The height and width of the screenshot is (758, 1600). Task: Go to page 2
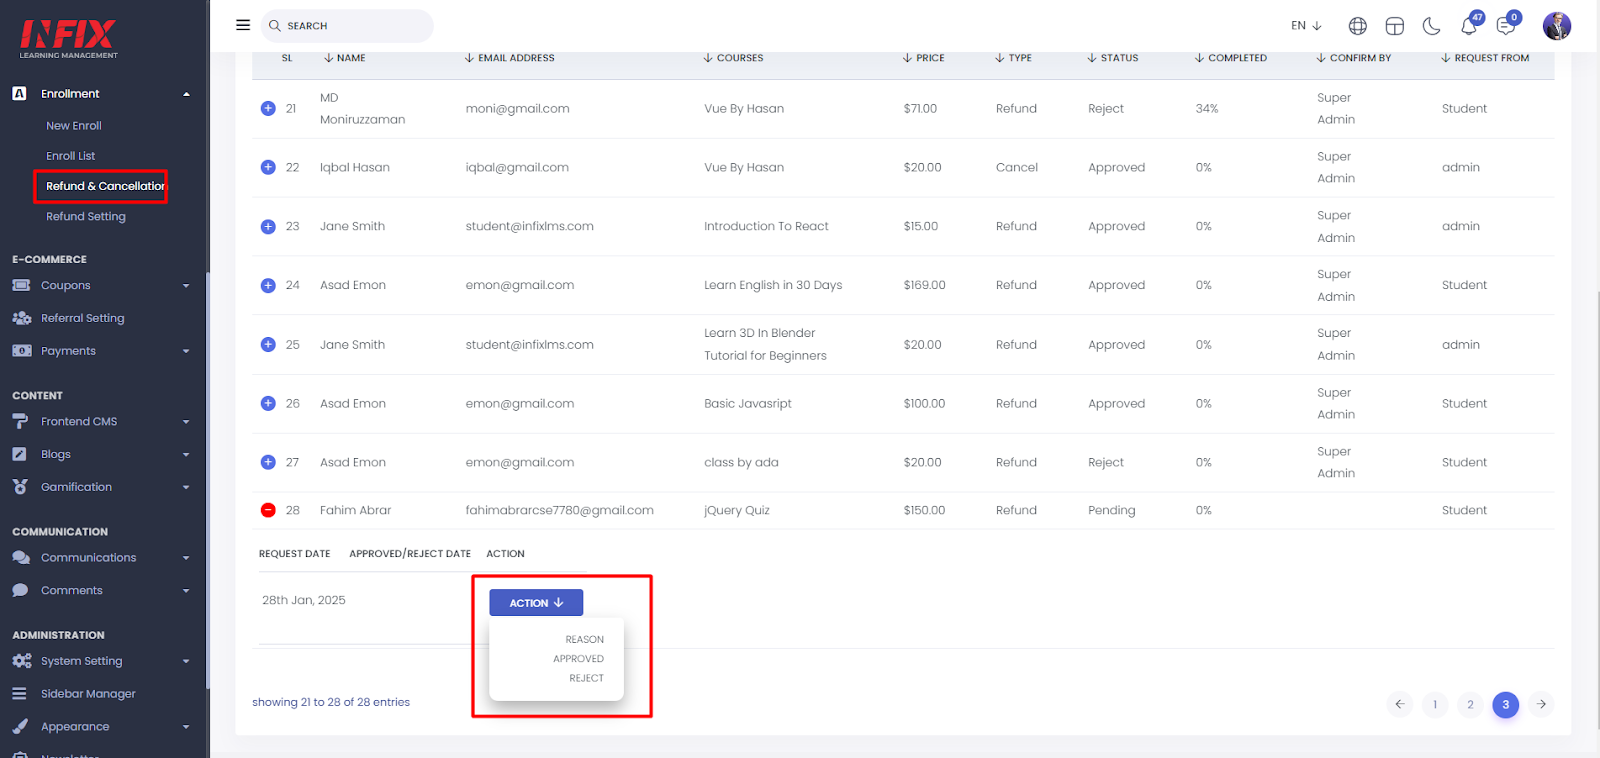(1470, 704)
